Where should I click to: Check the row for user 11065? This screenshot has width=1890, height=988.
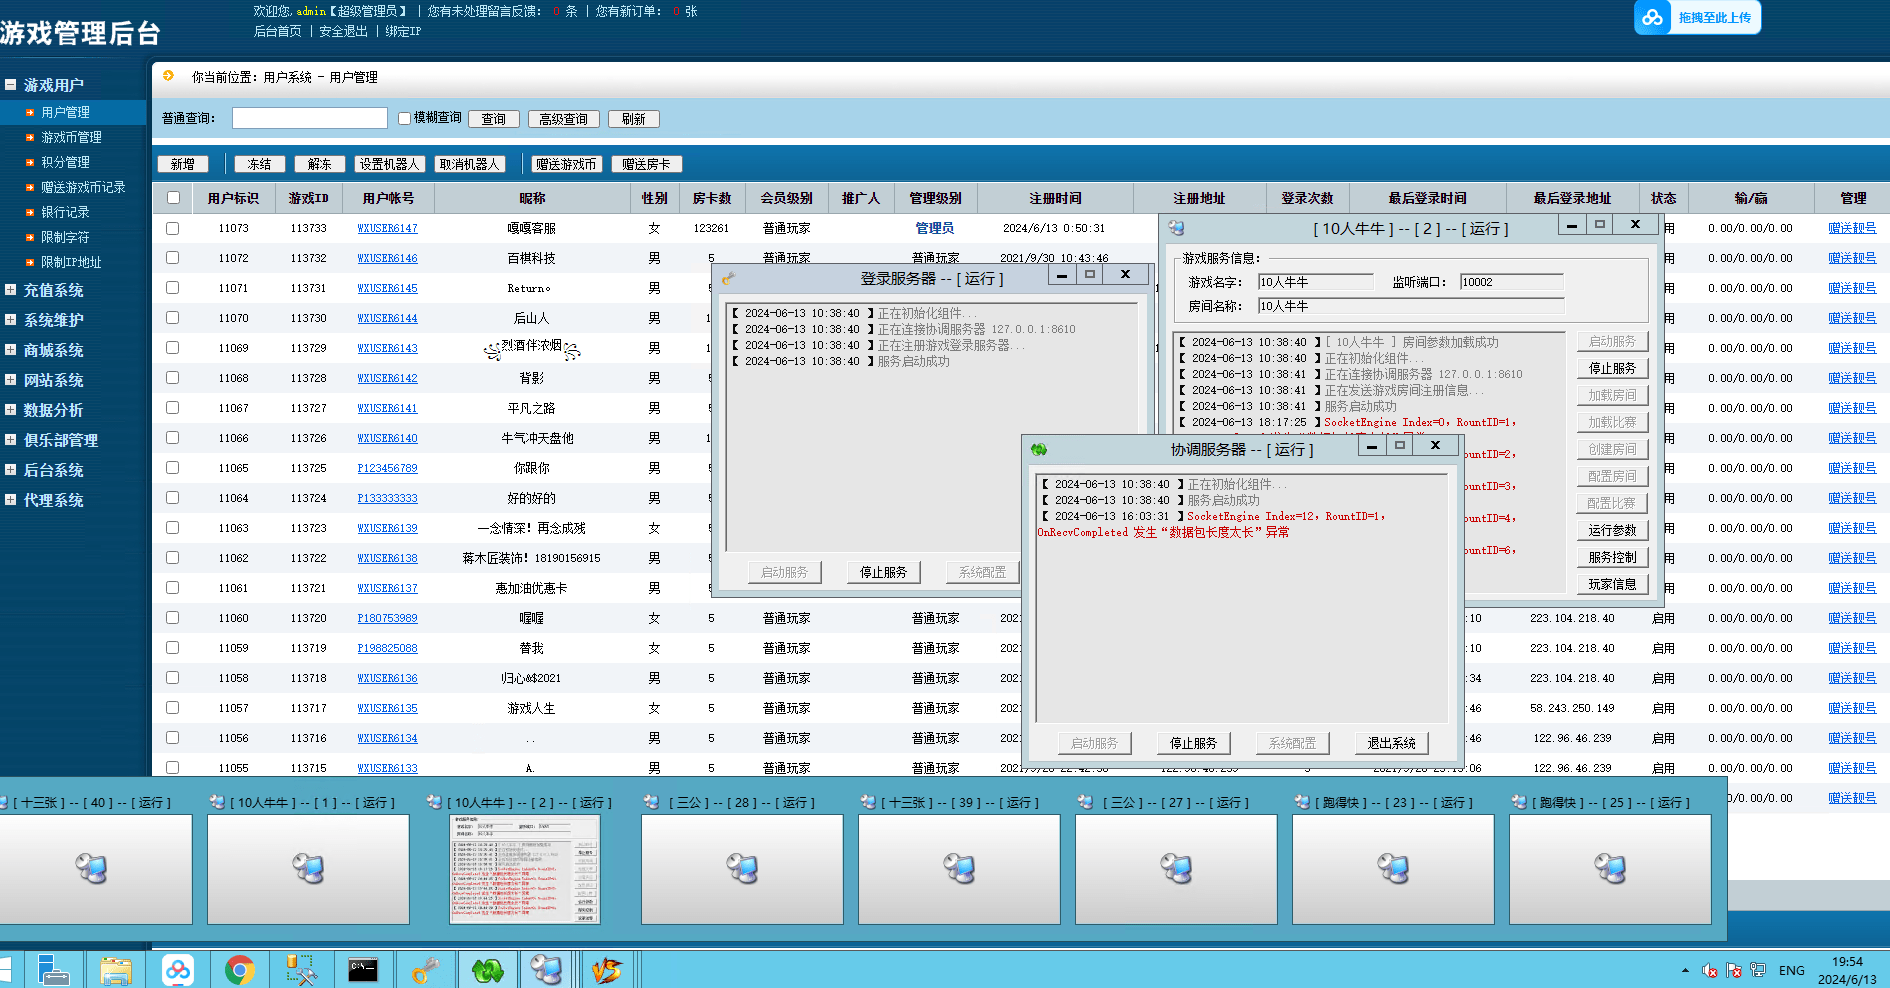pyautogui.click(x=173, y=468)
